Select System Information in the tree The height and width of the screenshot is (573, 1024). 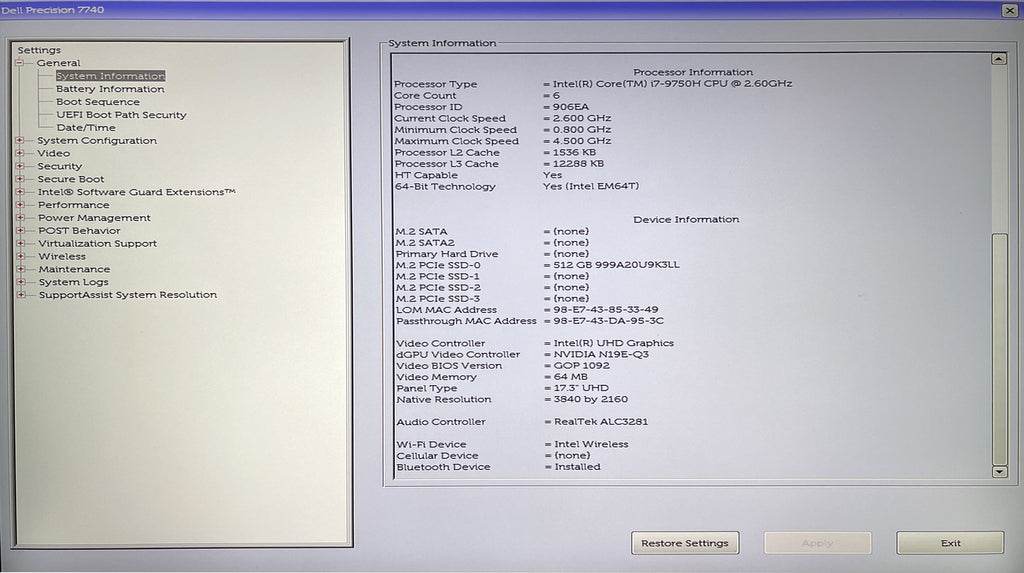coord(110,76)
